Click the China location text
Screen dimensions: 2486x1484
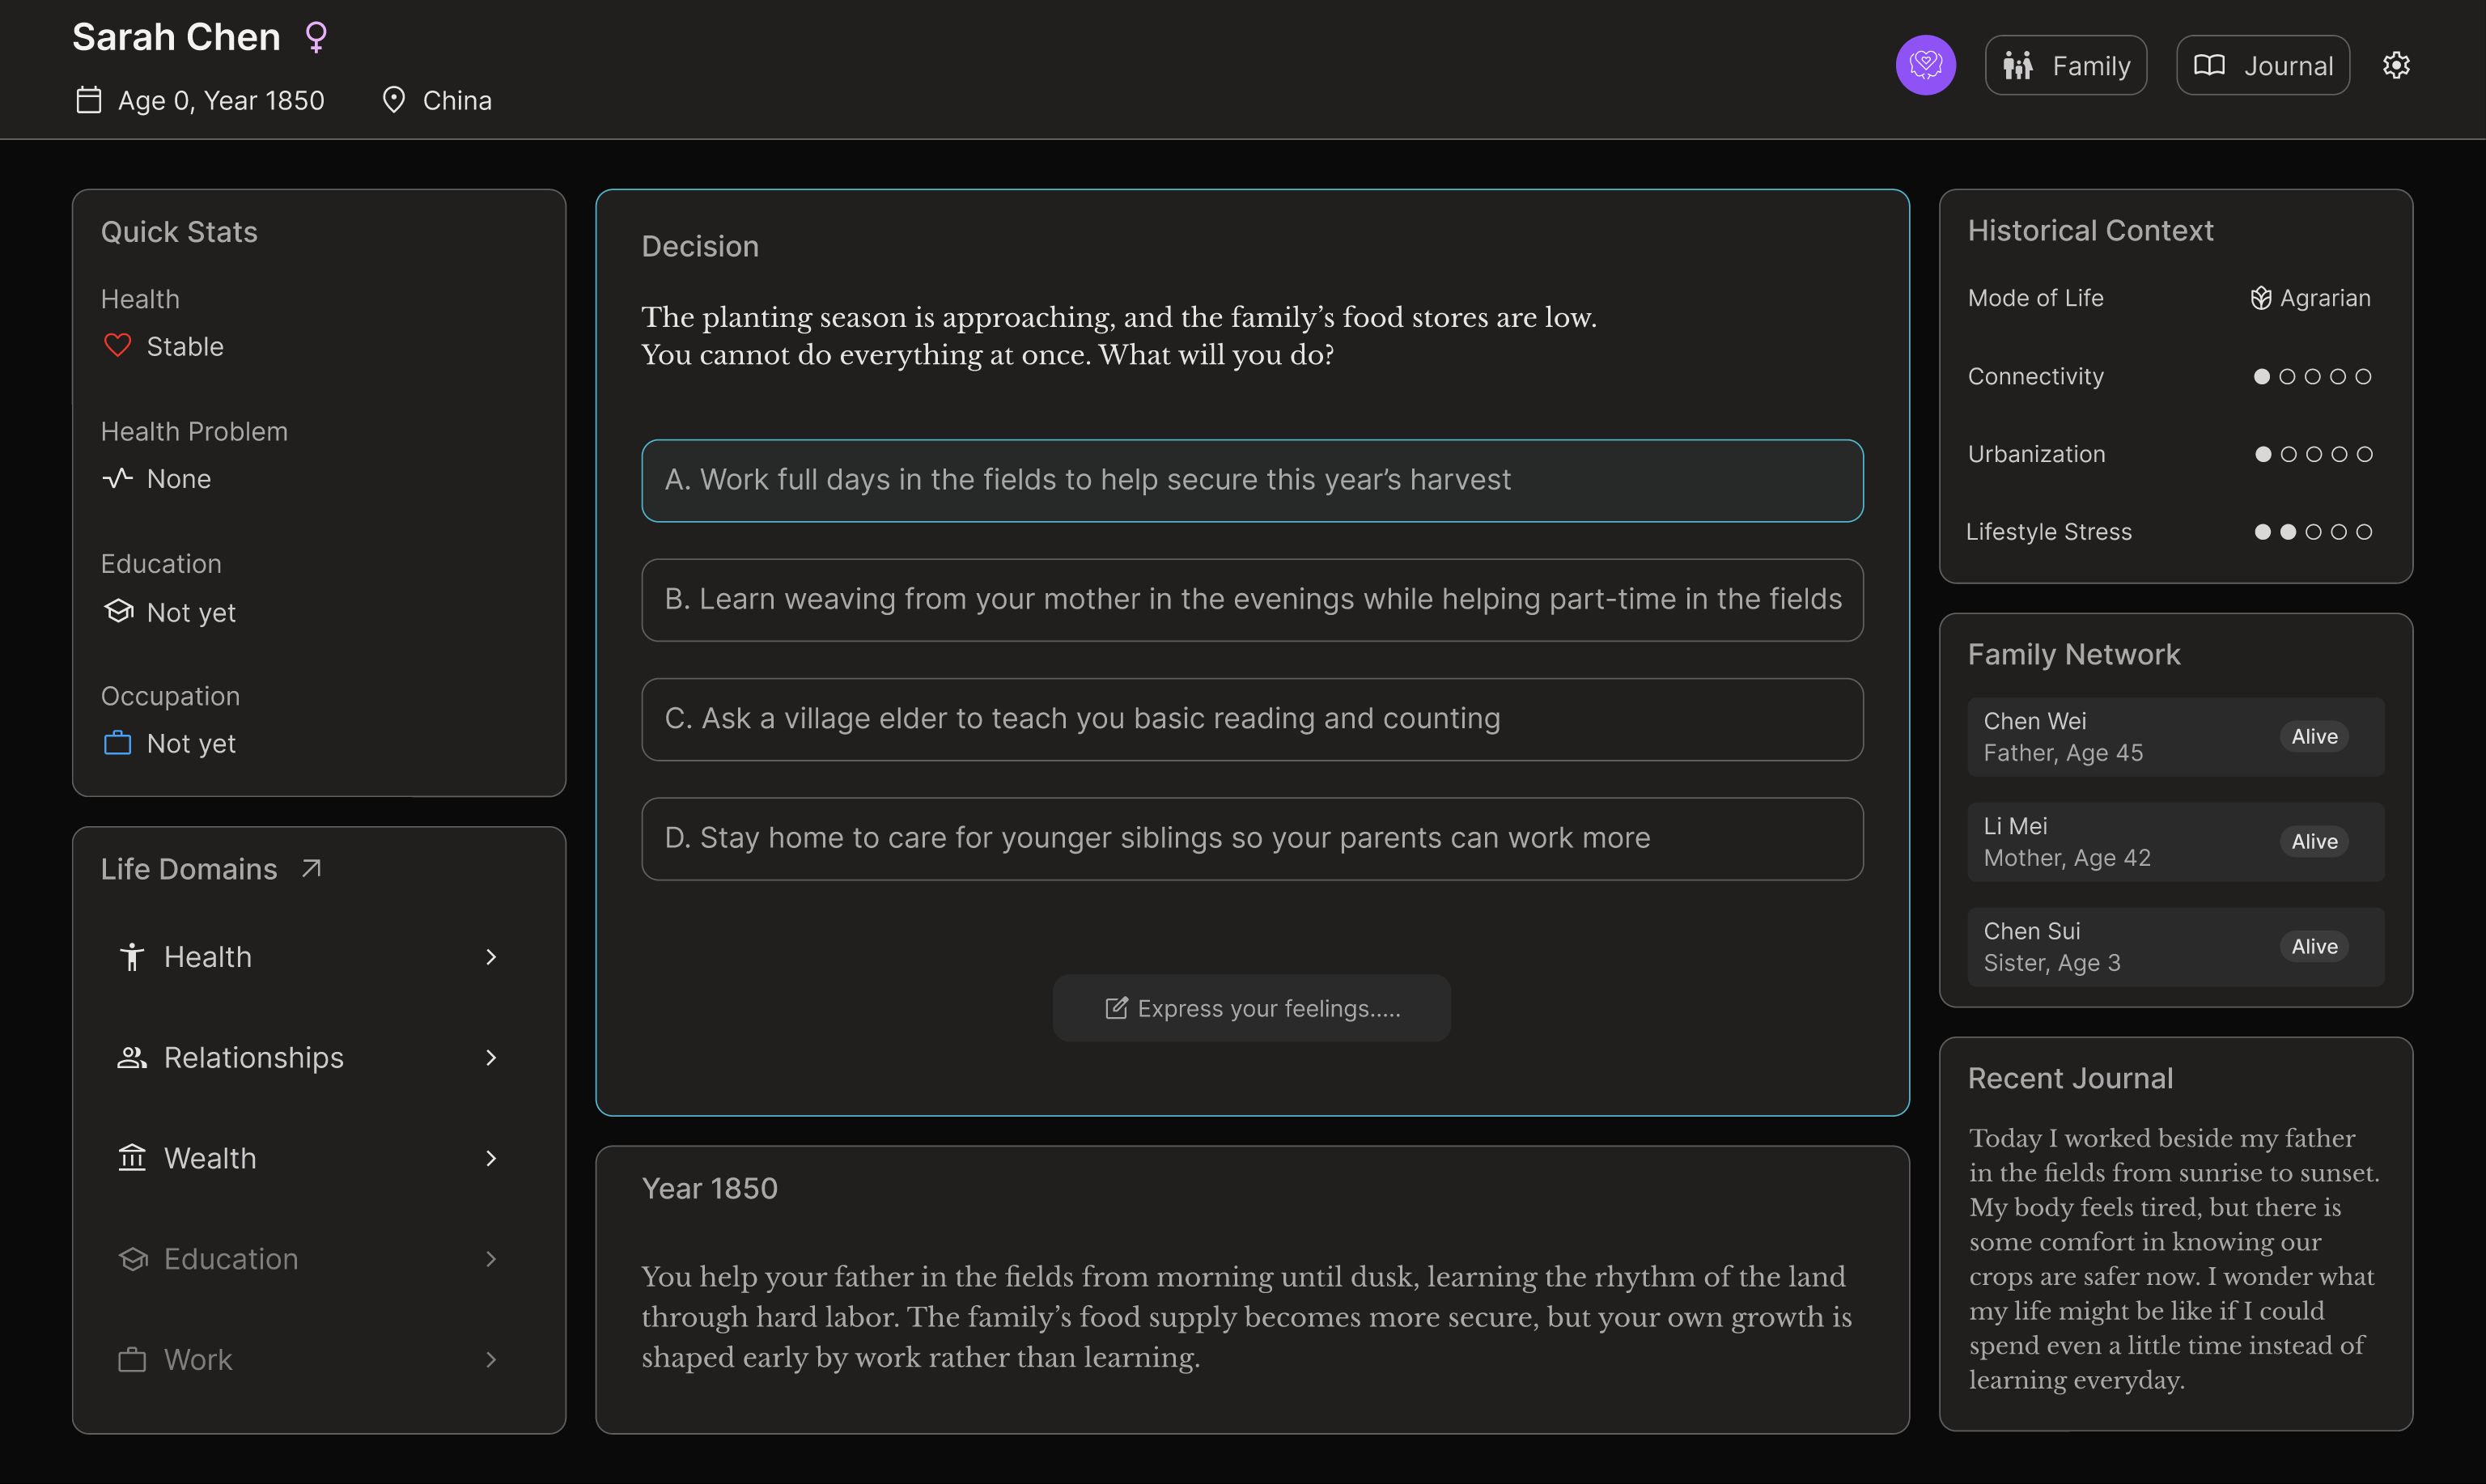pos(457,100)
